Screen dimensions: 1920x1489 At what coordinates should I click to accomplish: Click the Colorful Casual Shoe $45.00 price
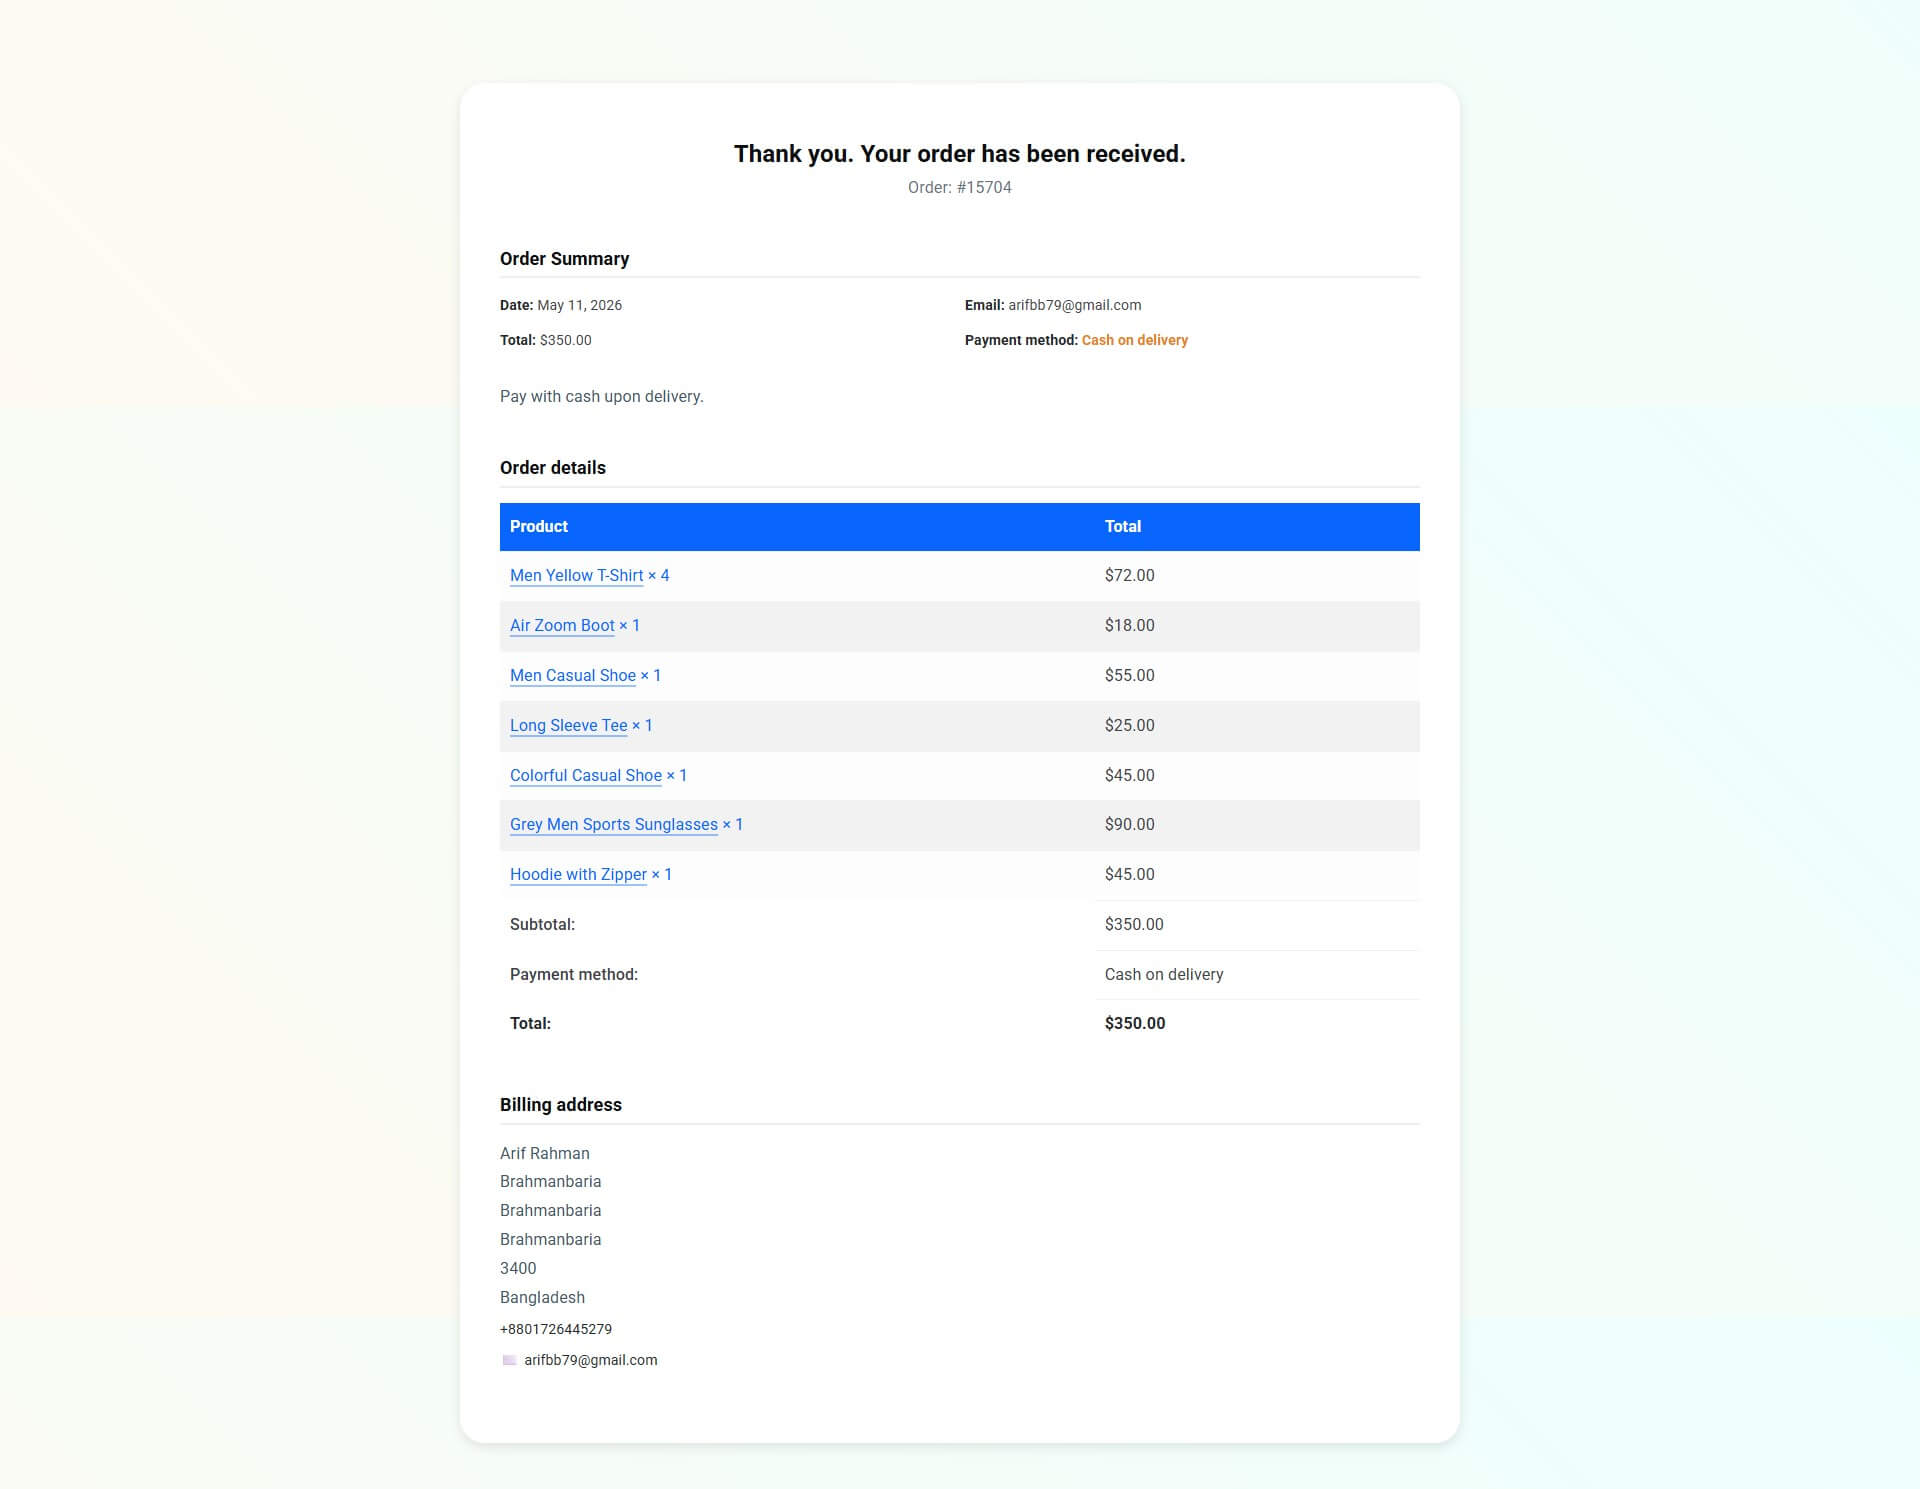click(x=1129, y=775)
